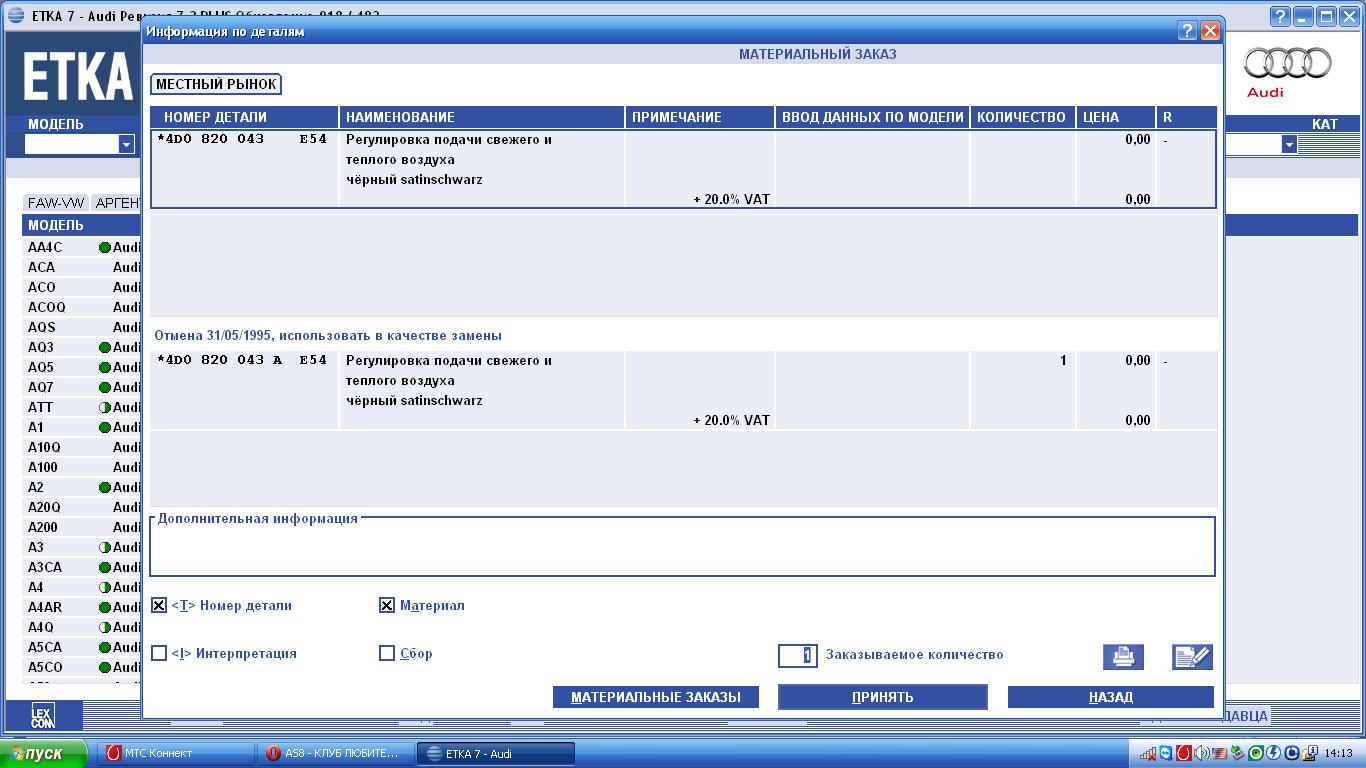Click the Заказываемое количество input field

pos(798,655)
